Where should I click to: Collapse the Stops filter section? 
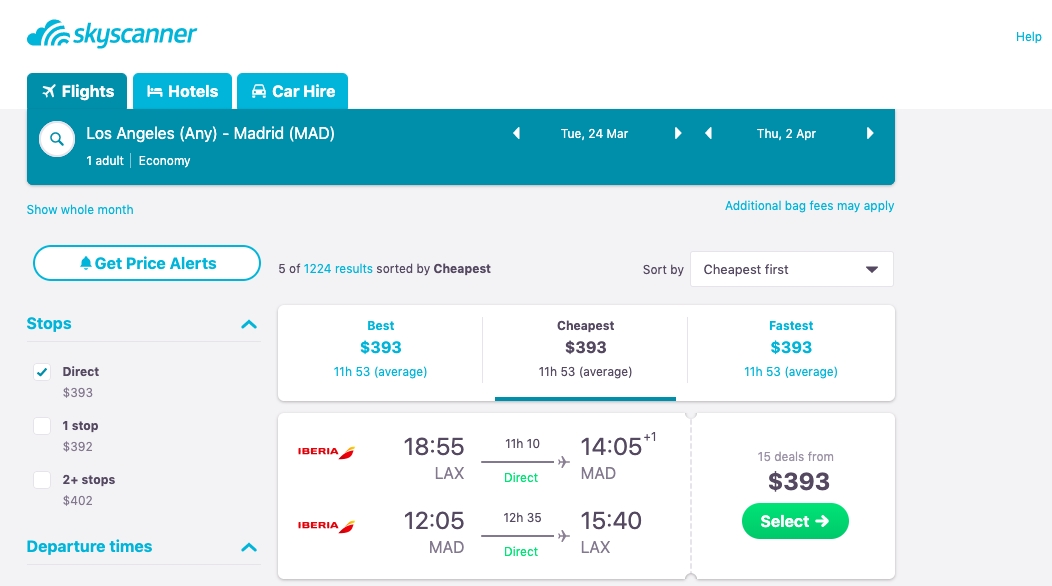pos(249,324)
